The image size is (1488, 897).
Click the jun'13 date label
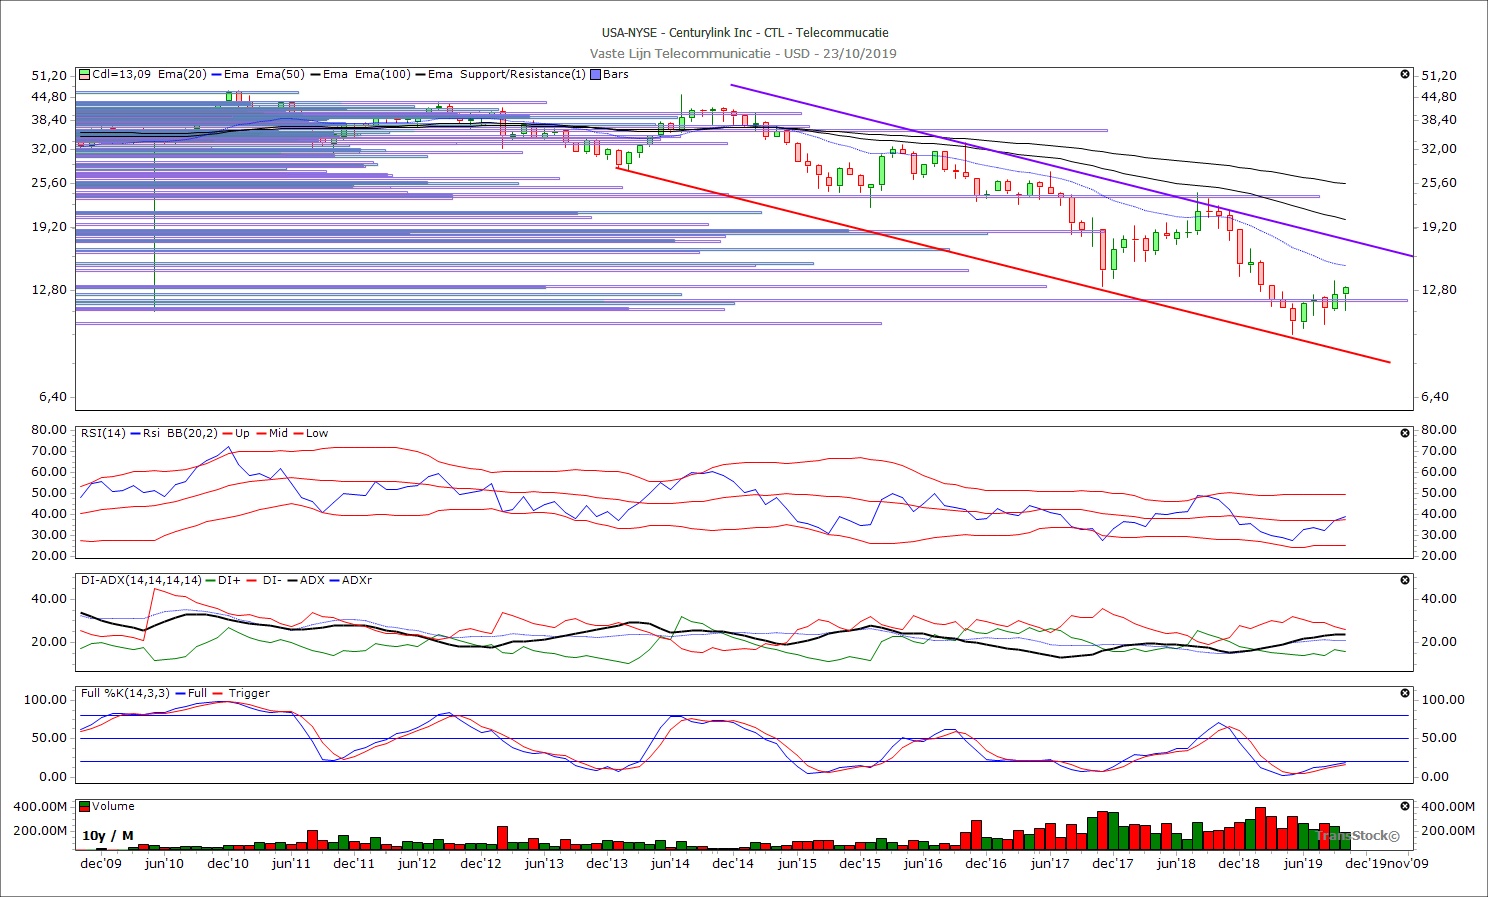pyautogui.click(x=544, y=864)
